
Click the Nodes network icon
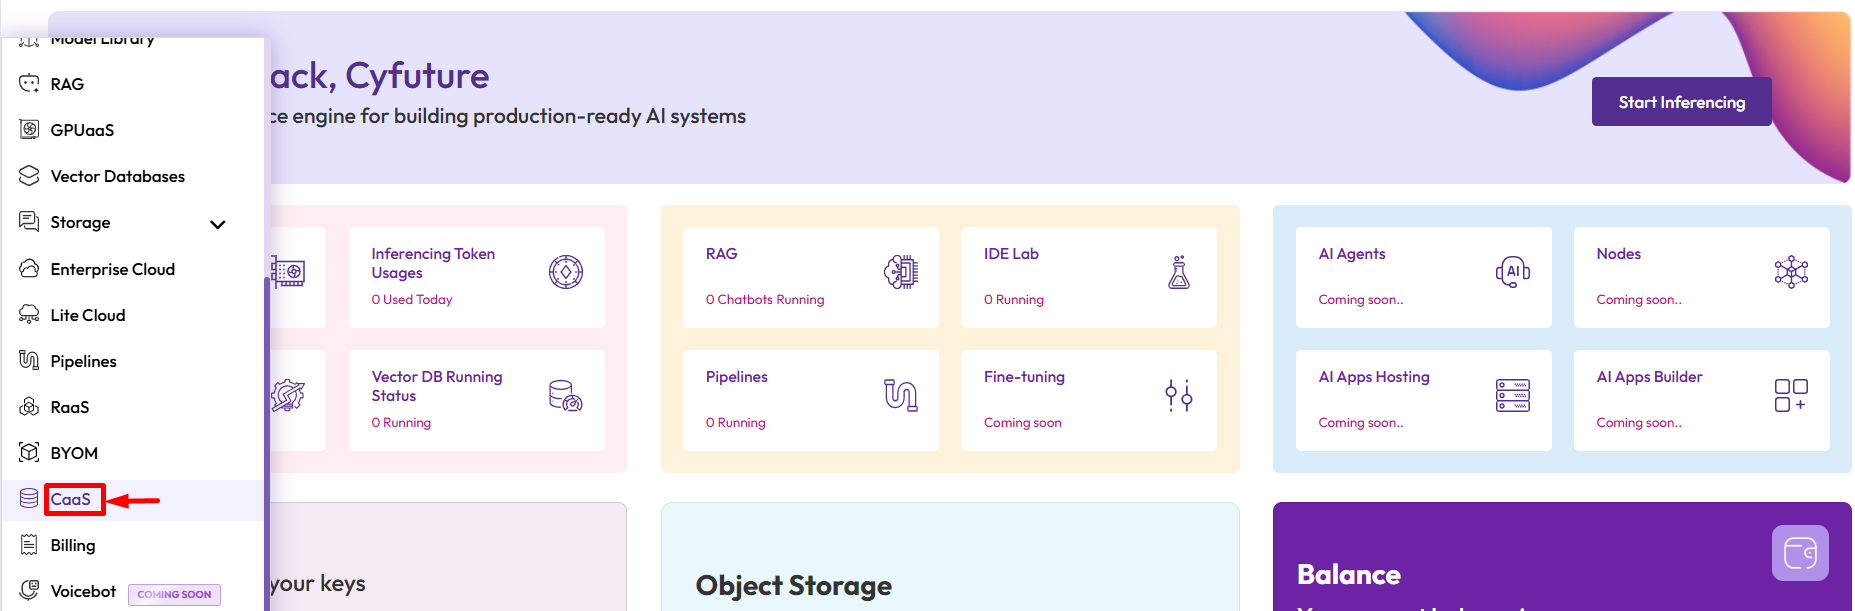point(1790,272)
